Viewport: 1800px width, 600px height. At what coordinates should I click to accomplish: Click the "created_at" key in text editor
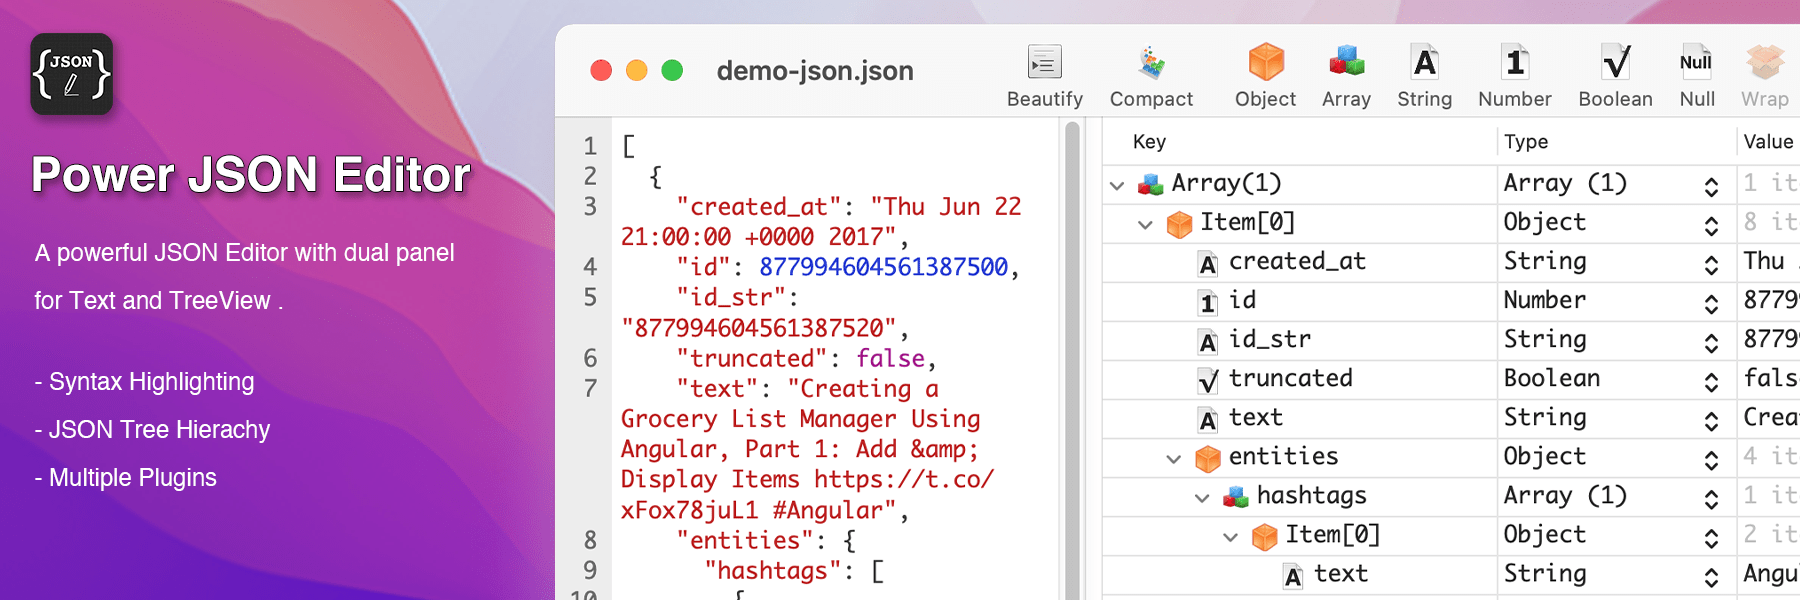tap(760, 206)
